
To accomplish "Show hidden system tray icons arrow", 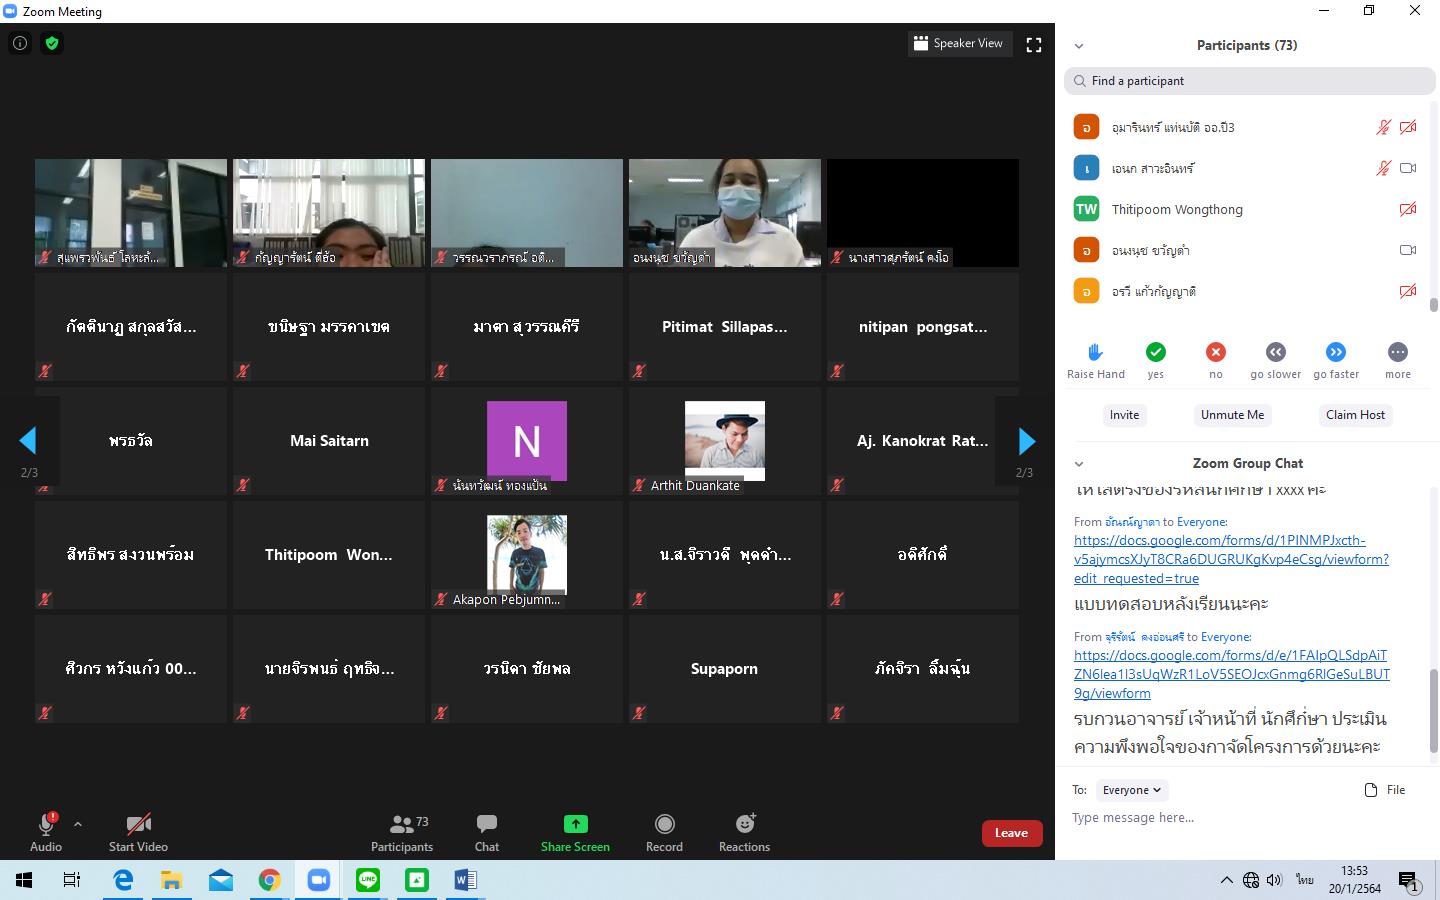I will 1226,880.
